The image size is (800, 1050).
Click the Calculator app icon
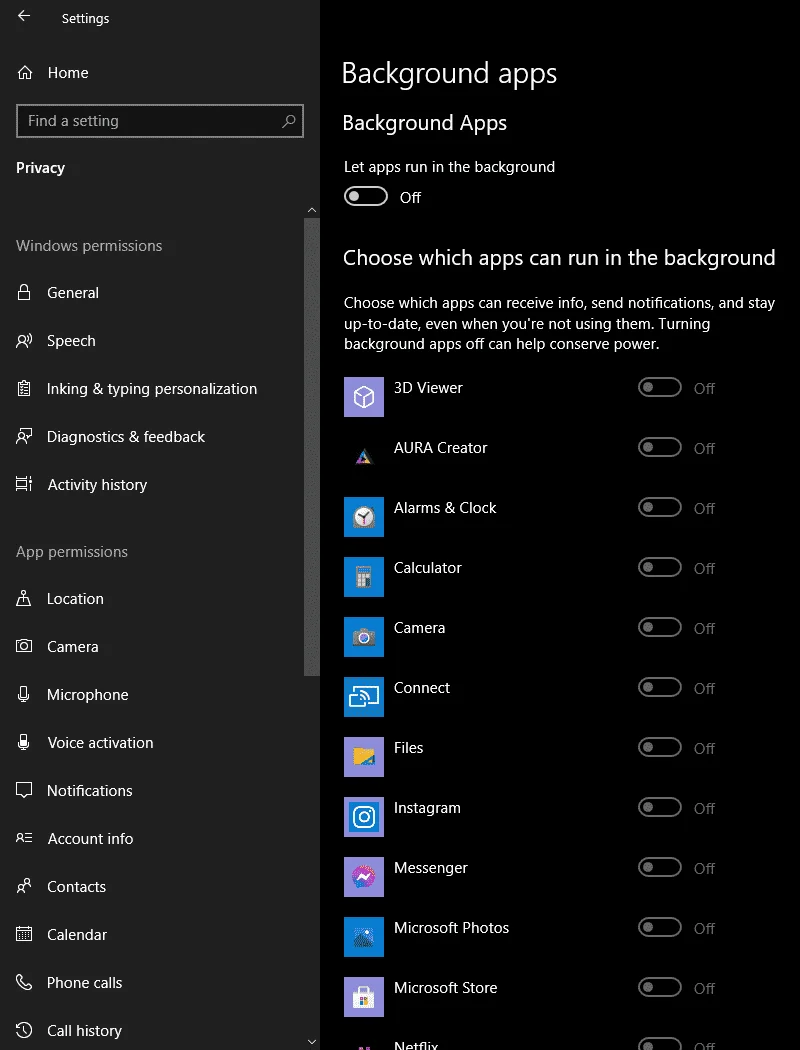tap(364, 577)
